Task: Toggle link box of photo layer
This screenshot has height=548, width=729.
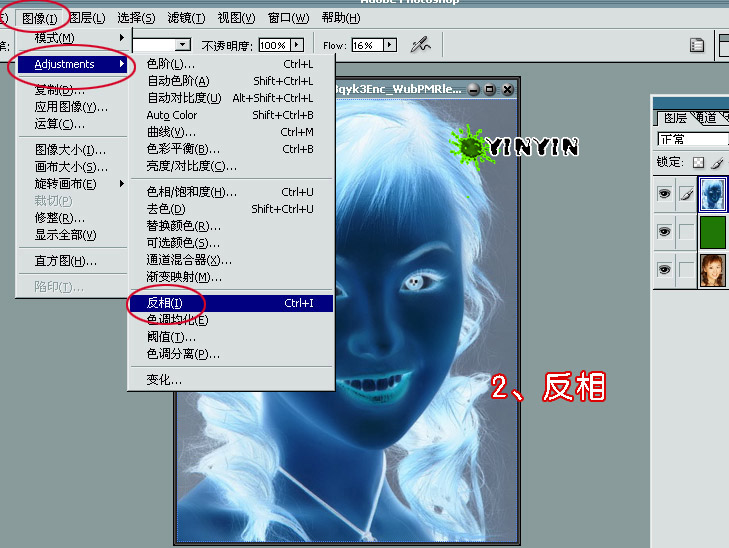Action: pyautogui.click(x=686, y=270)
